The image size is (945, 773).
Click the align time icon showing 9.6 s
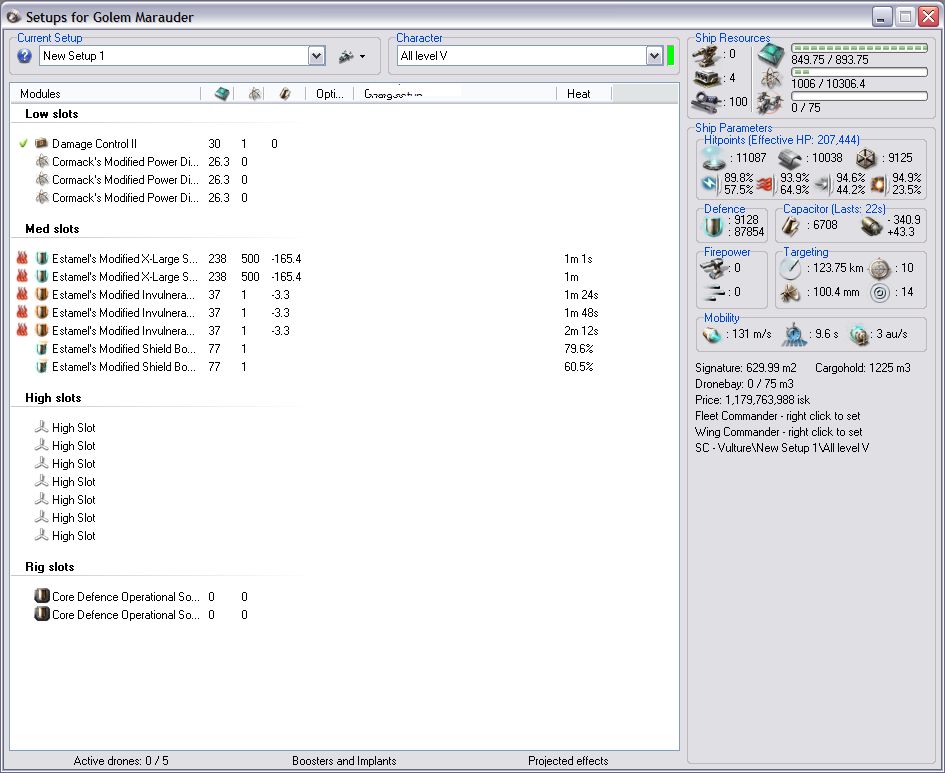click(x=794, y=335)
